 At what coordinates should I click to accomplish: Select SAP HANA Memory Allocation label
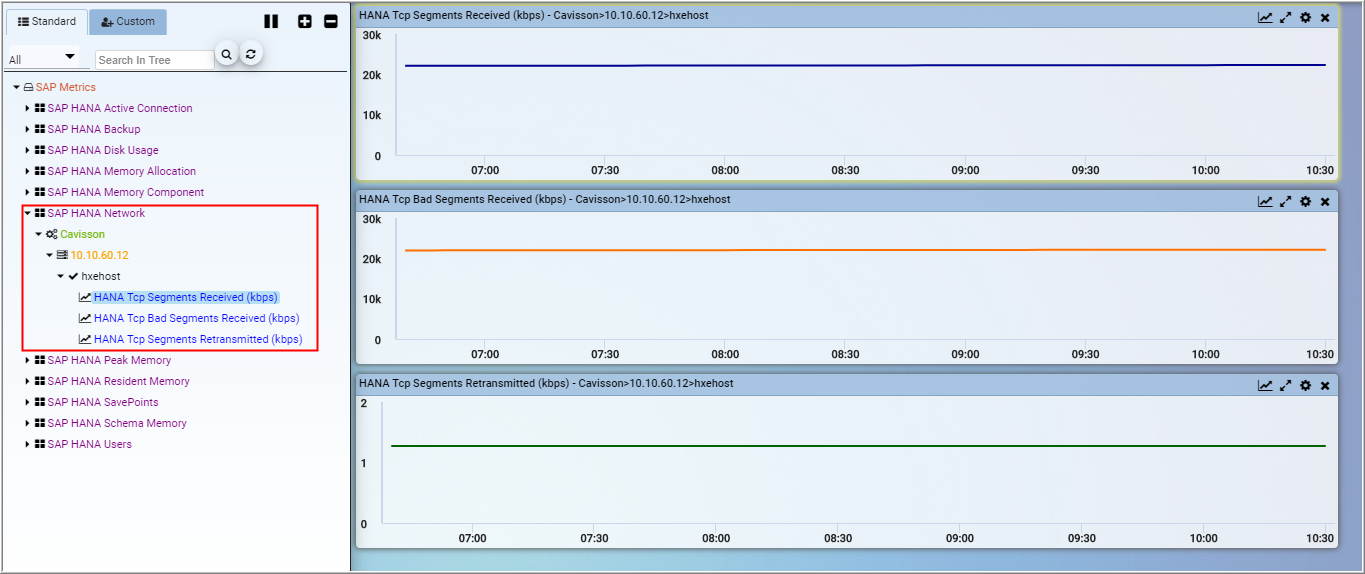[122, 171]
